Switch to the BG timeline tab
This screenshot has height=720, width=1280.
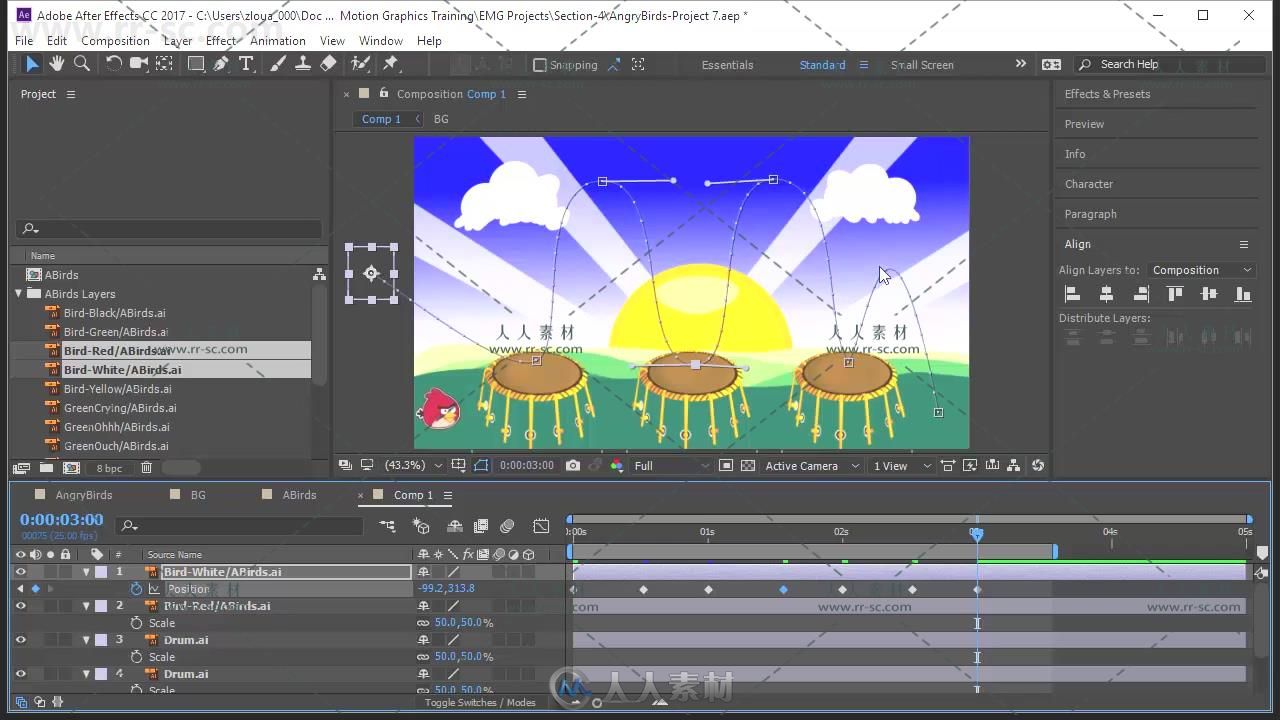click(198, 495)
